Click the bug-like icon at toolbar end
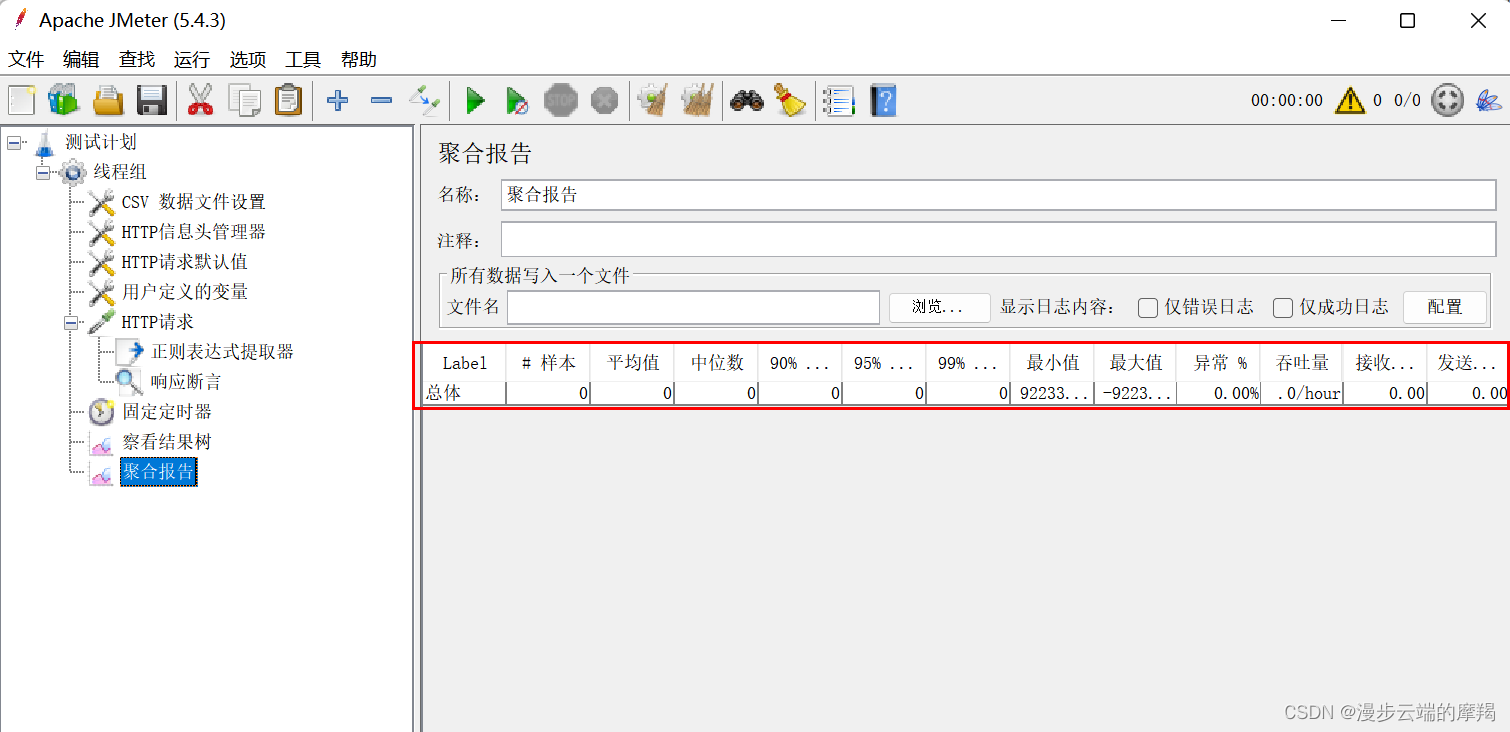Screen dimensions: 1510x732 coord(1489,100)
